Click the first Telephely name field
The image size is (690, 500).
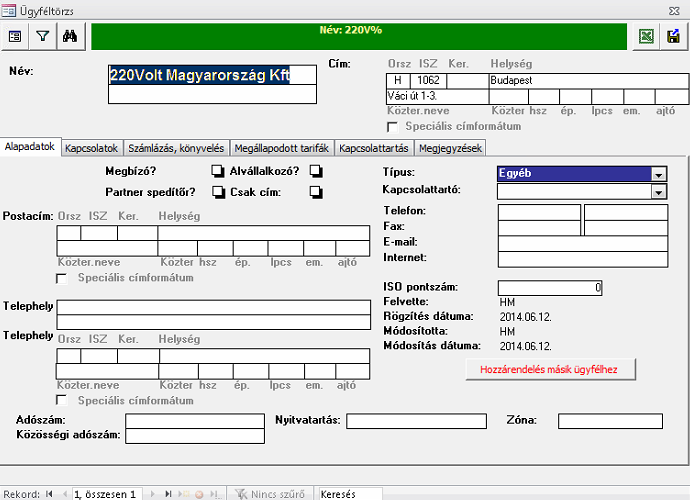click(213, 307)
